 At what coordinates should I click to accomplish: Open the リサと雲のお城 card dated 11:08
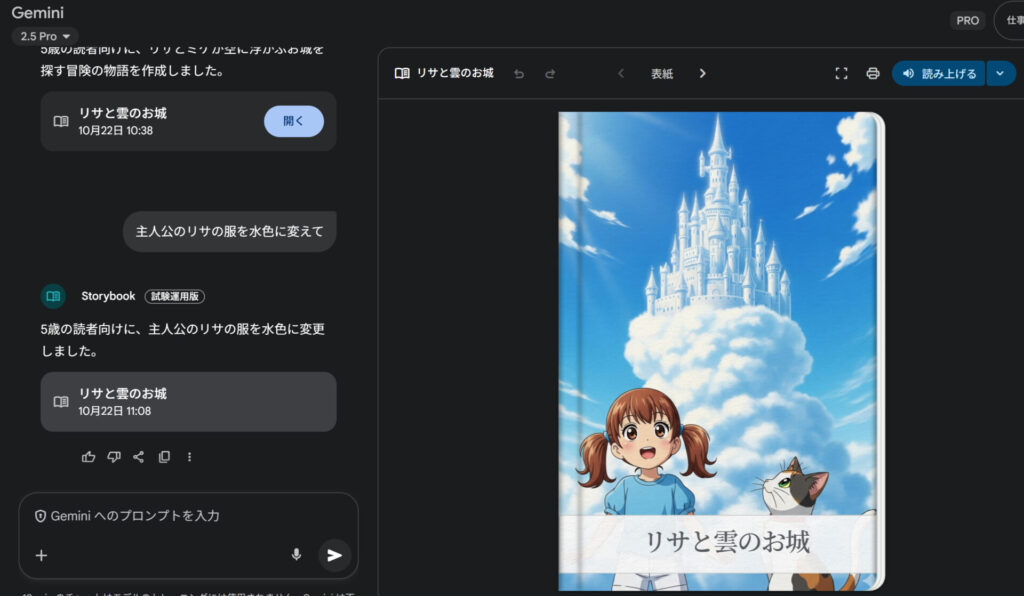coord(188,402)
